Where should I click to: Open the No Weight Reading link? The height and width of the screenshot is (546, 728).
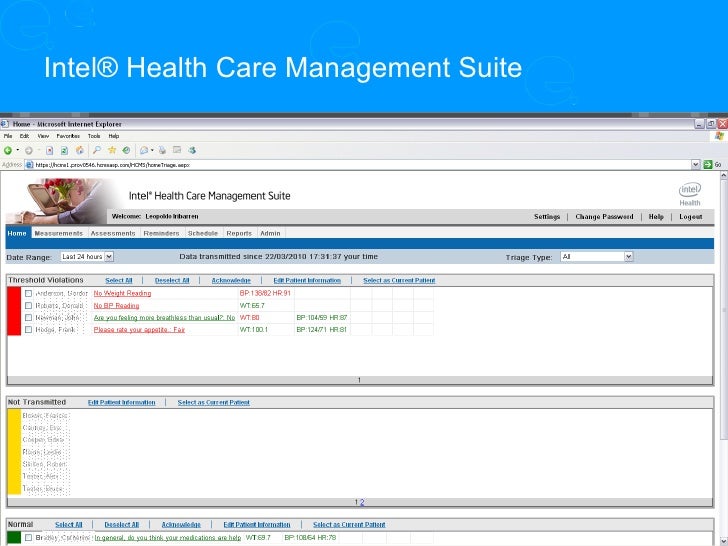122,293
